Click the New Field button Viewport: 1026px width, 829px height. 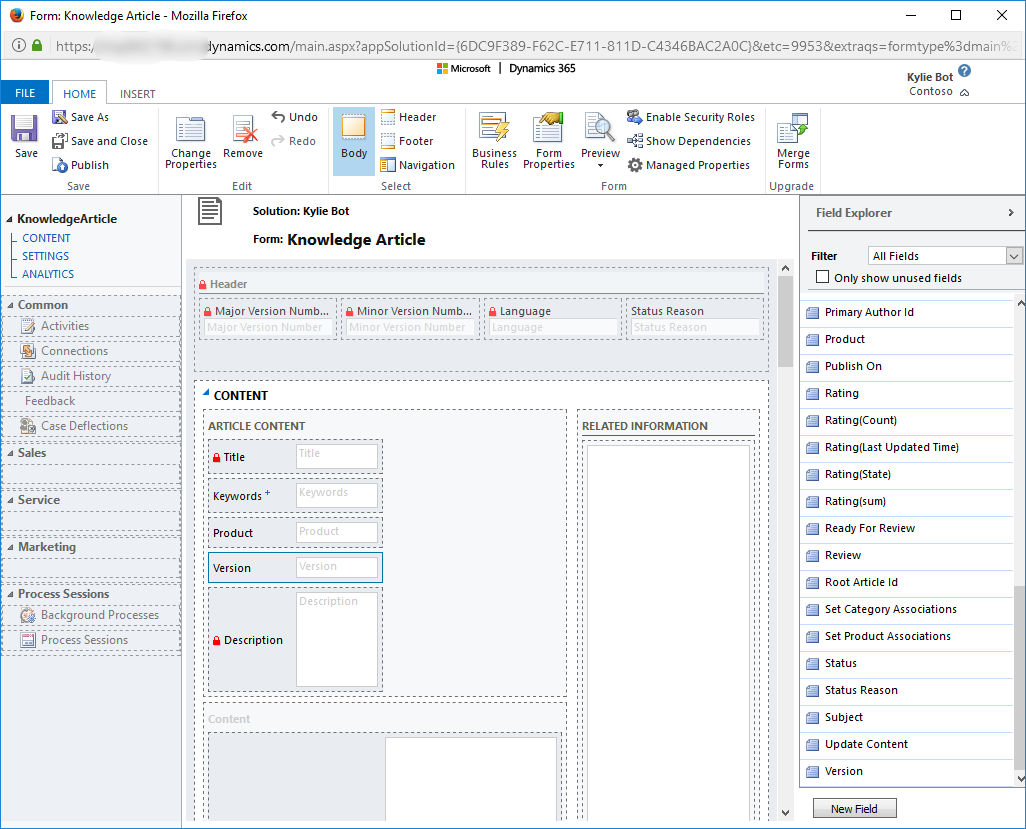855,809
